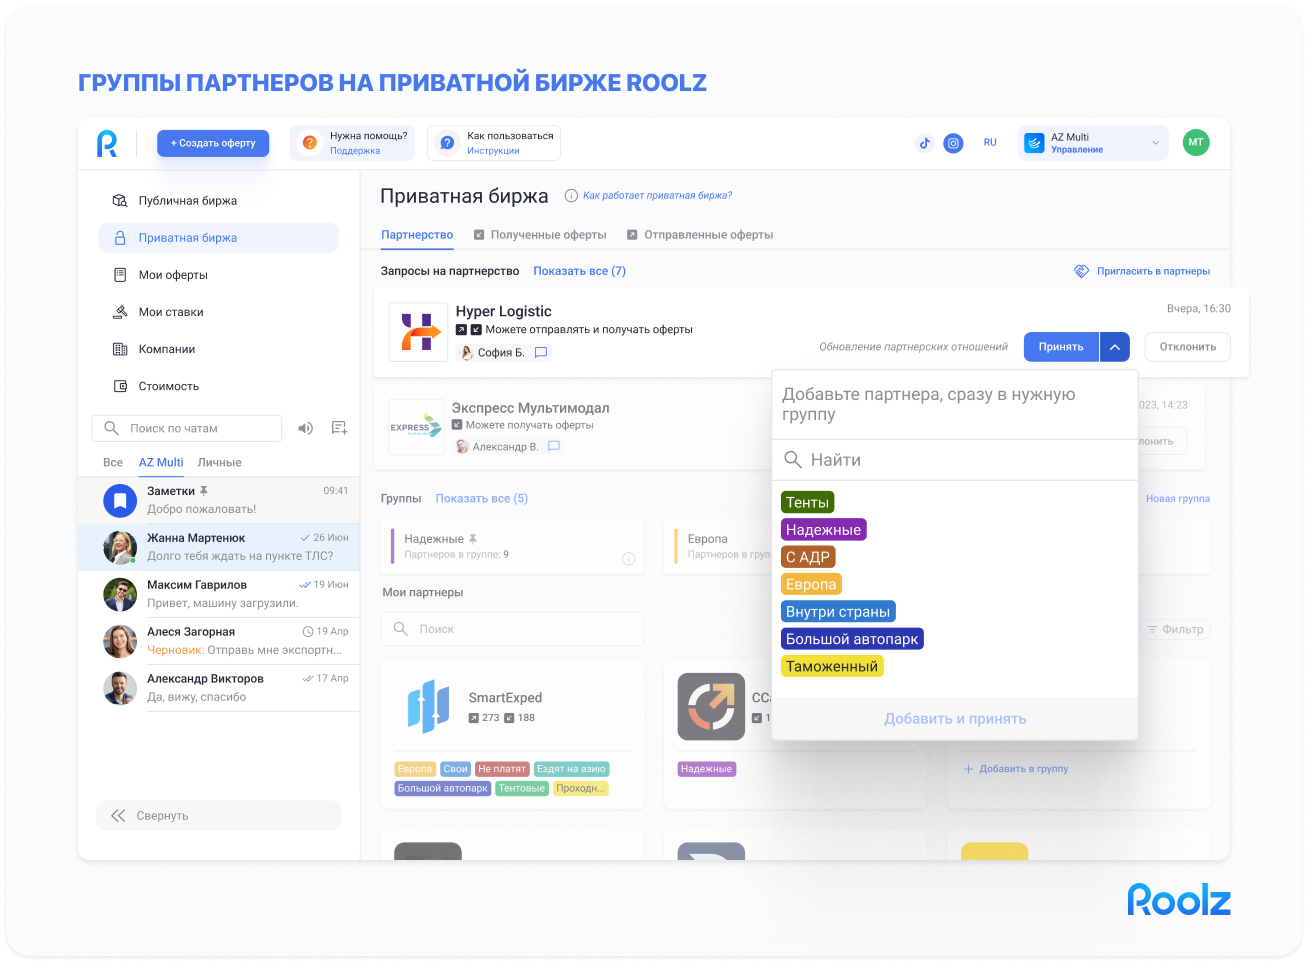Image resolution: width=1308 pixels, height=962 pixels.
Task: Click the new chat list icon
Action: tap(339, 428)
